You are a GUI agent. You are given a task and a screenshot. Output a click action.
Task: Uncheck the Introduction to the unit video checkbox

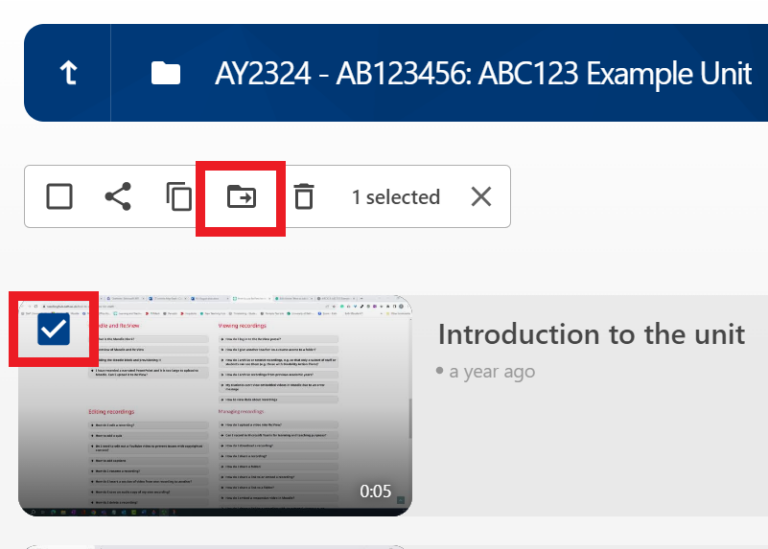[x=53, y=329]
